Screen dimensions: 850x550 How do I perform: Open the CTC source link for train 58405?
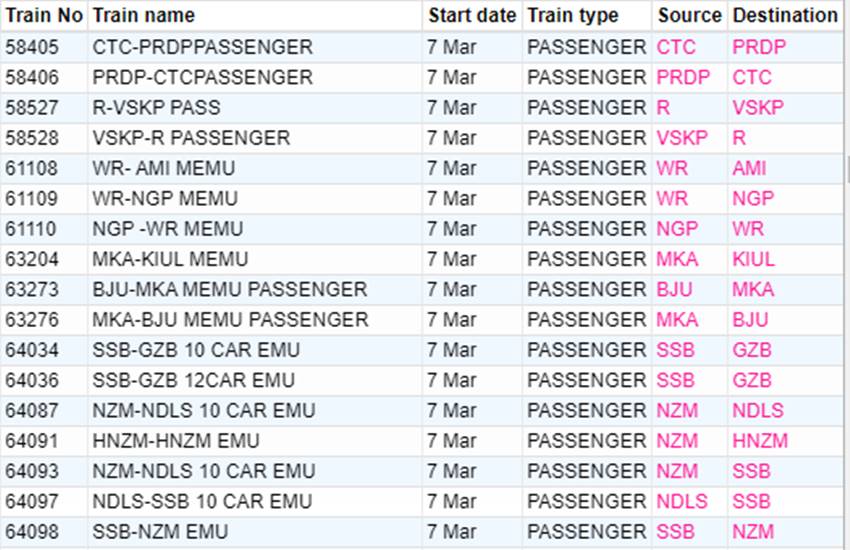pyautogui.click(x=676, y=47)
